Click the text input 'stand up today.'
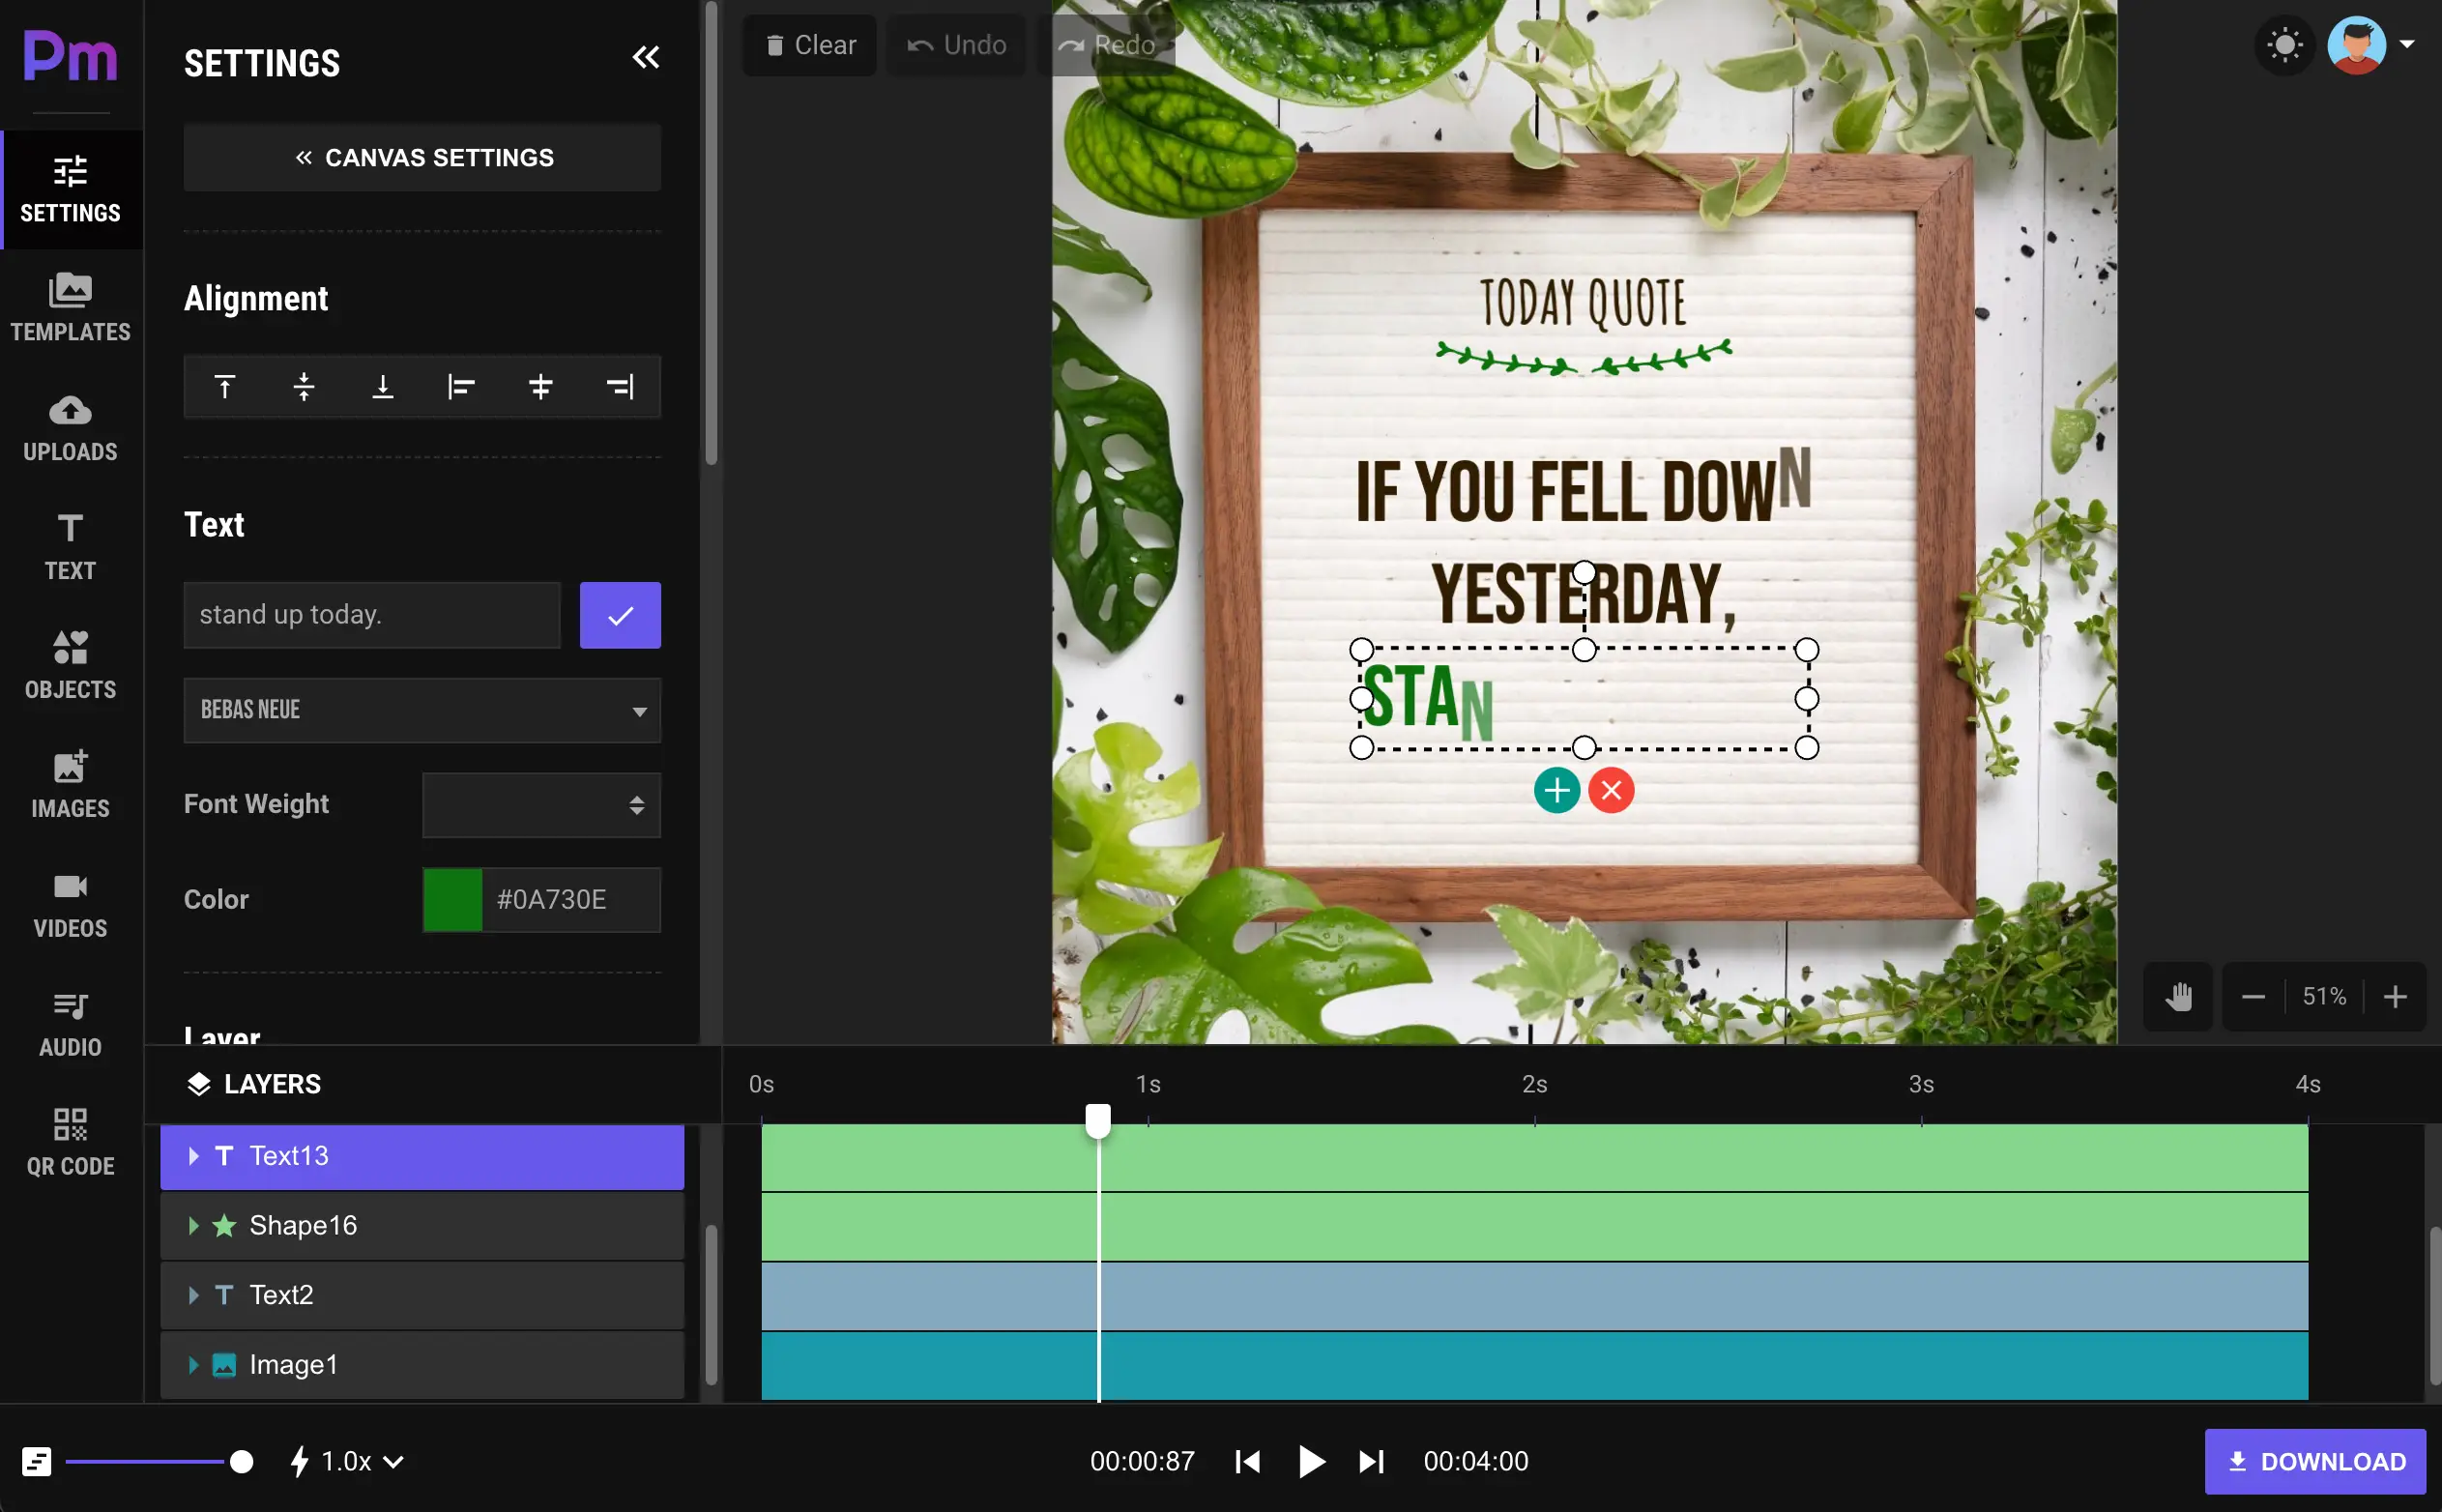 (372, 615)
